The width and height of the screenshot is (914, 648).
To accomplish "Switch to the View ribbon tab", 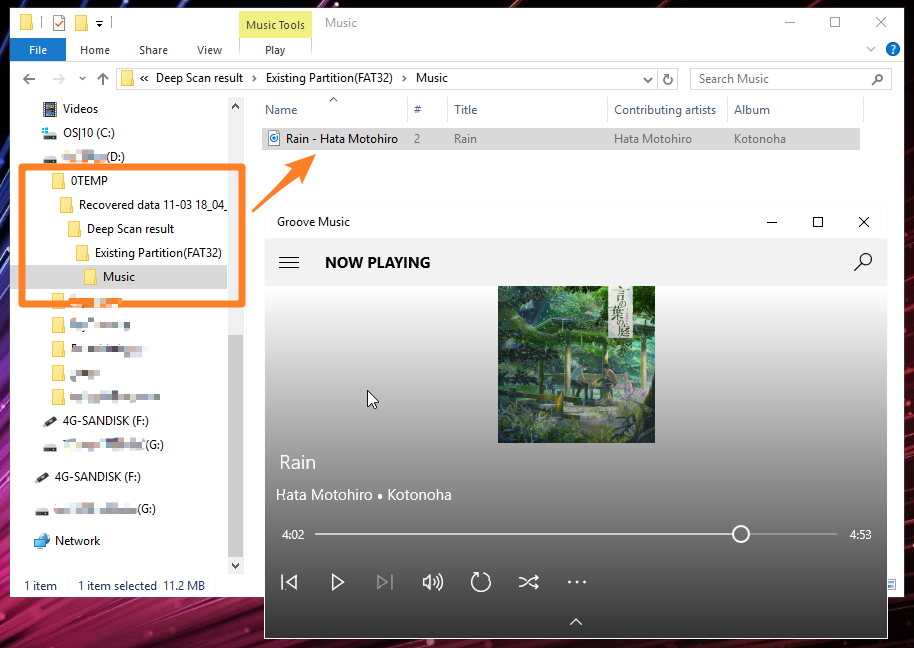I will click(x=209, y=50).
